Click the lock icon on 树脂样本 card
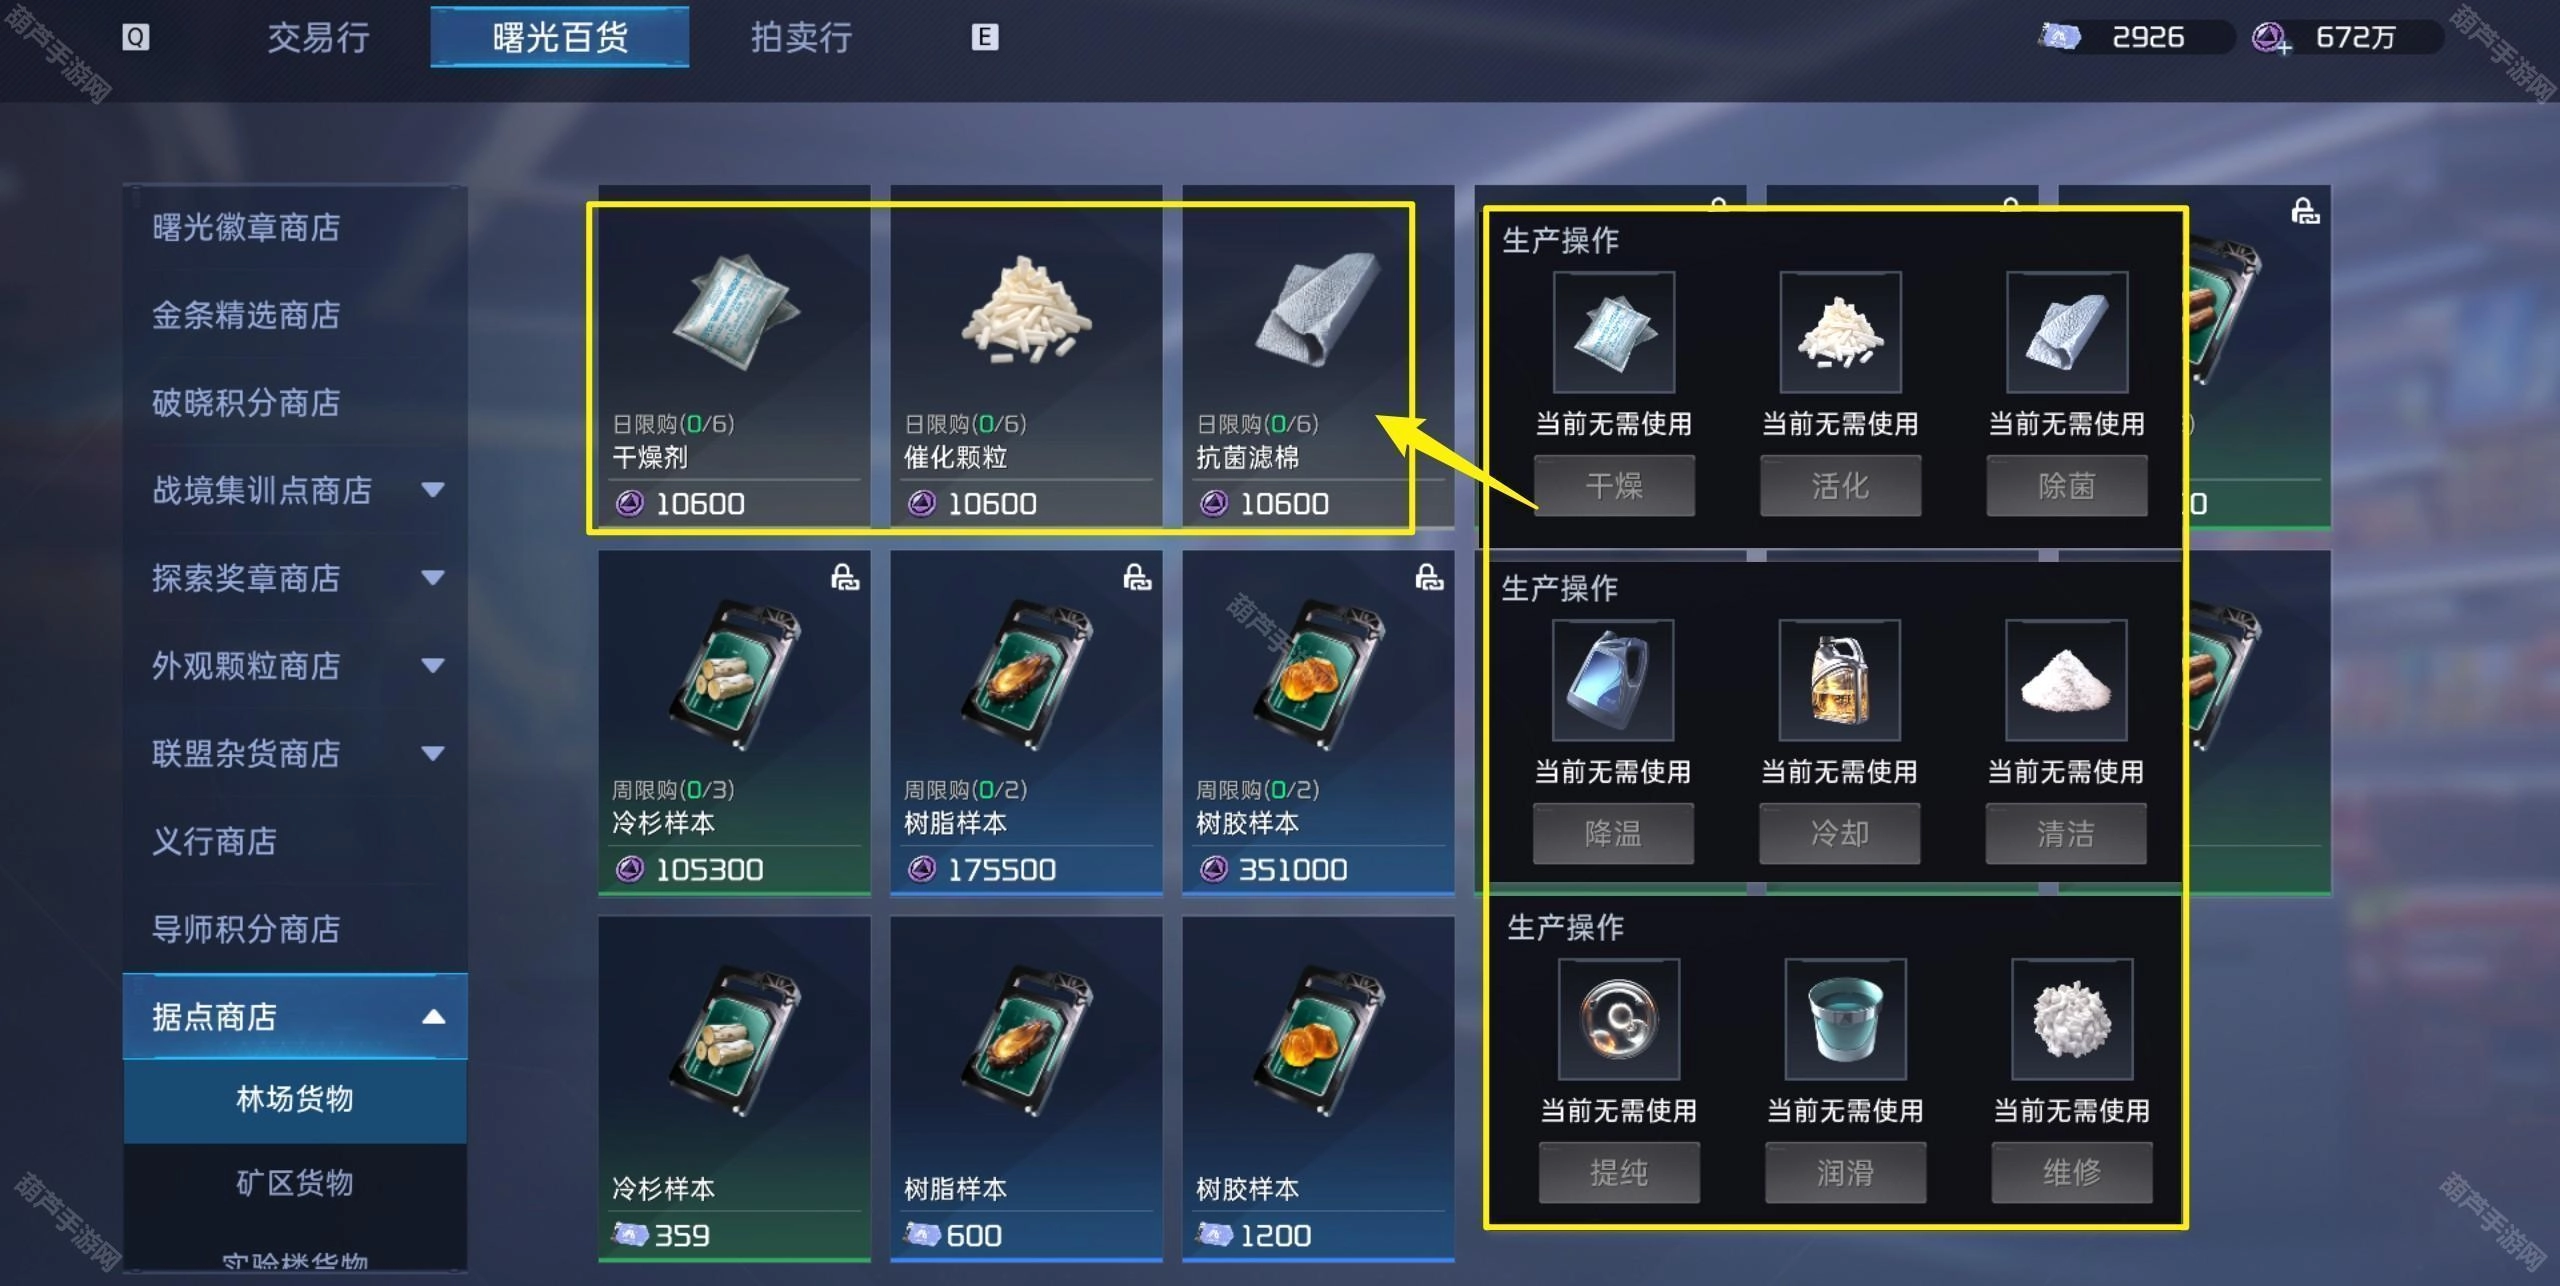This screenshot has width=2560, height=1286. tap(1137, 577)
